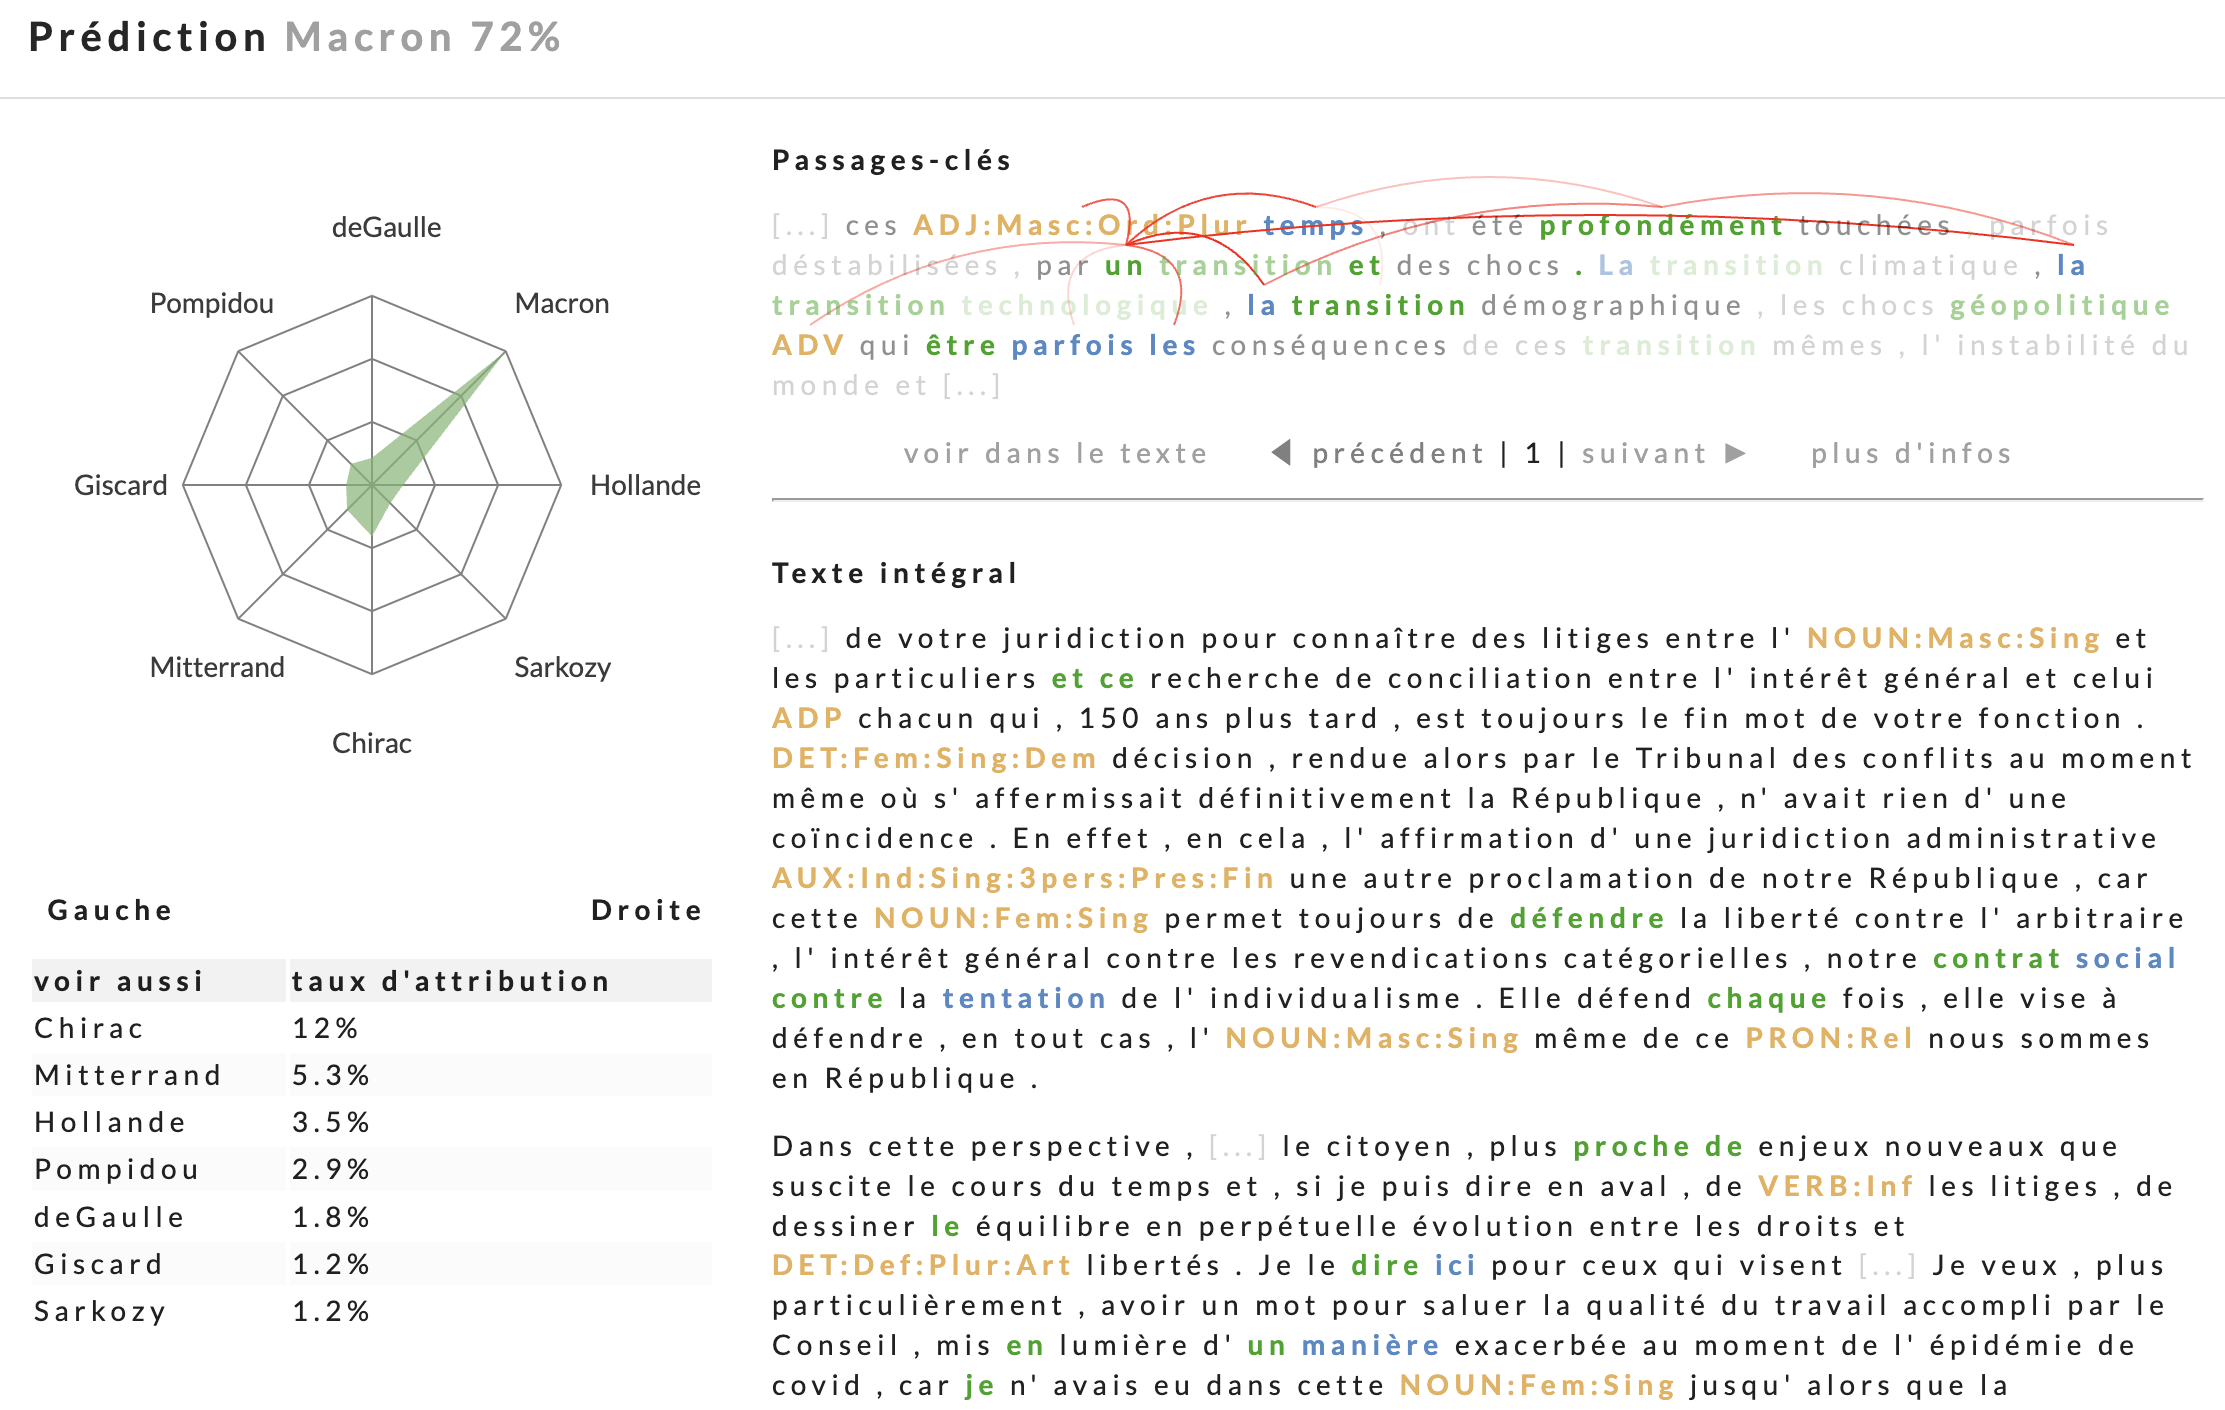Click 'taux d'attribution' column header
2225x1410 pixels.
(x=450, y=981)
